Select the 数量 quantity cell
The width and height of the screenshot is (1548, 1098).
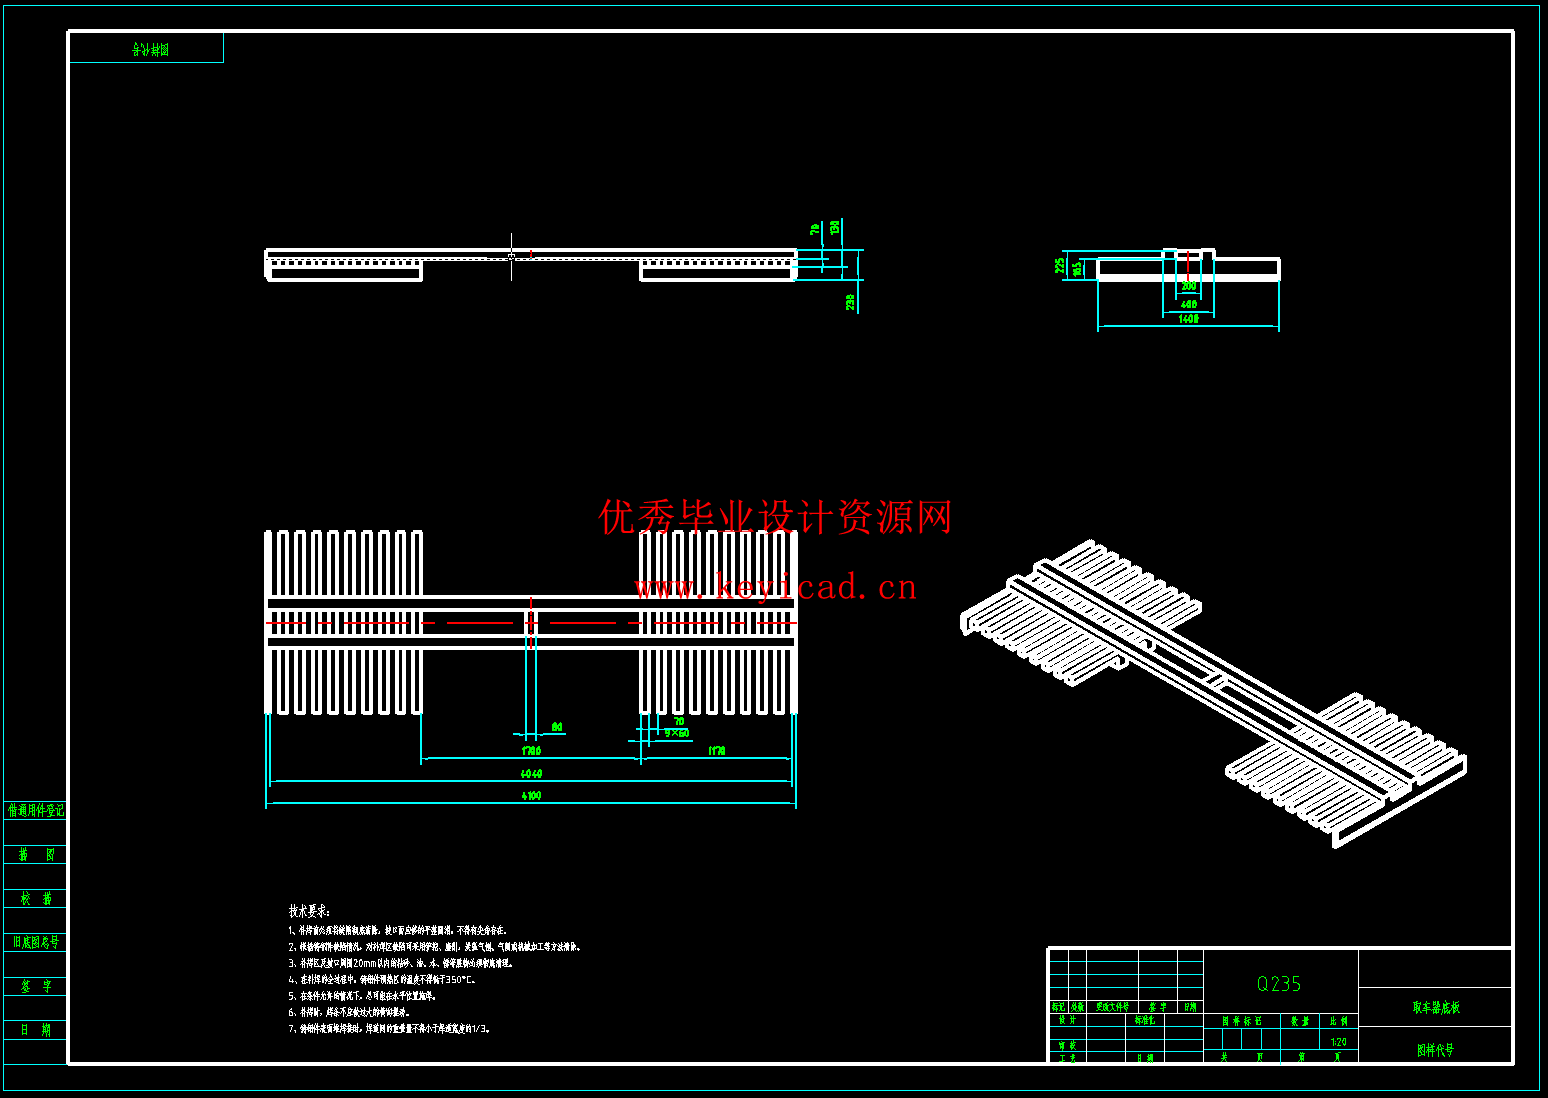click(1301, 1021)
